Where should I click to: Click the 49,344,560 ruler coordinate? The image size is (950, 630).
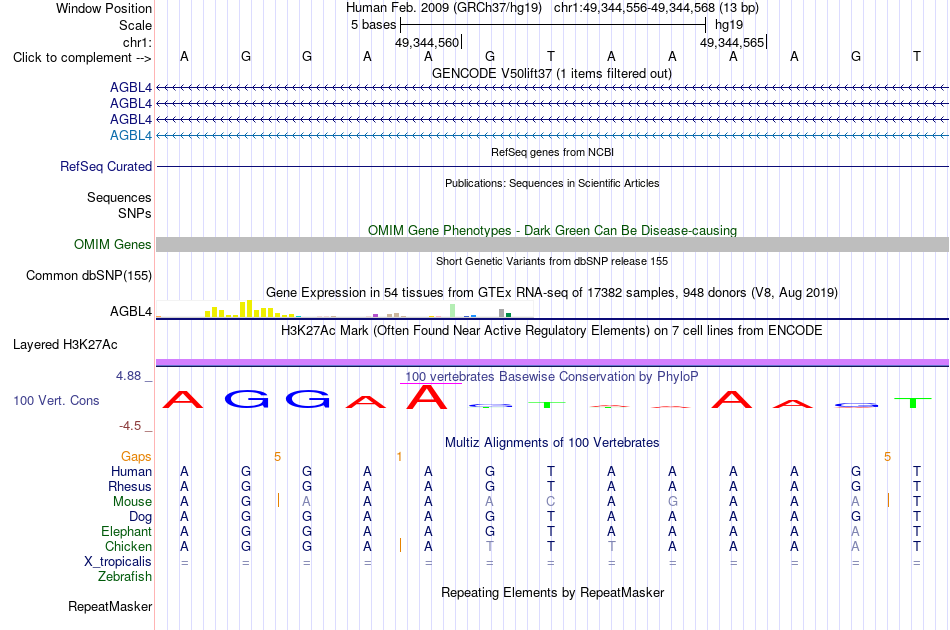point(427,42)
